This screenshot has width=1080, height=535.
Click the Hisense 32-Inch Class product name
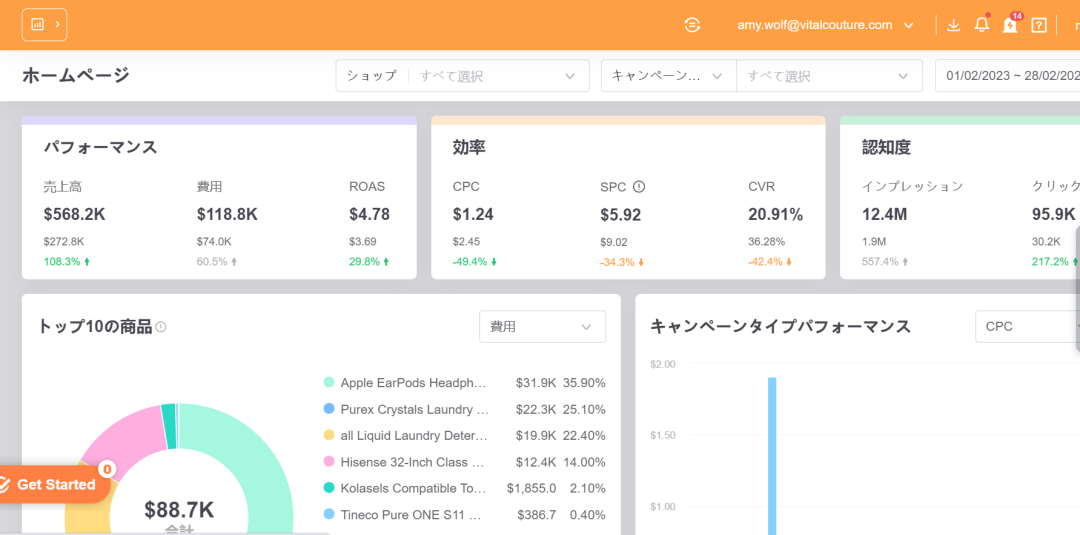click(413, 461)
